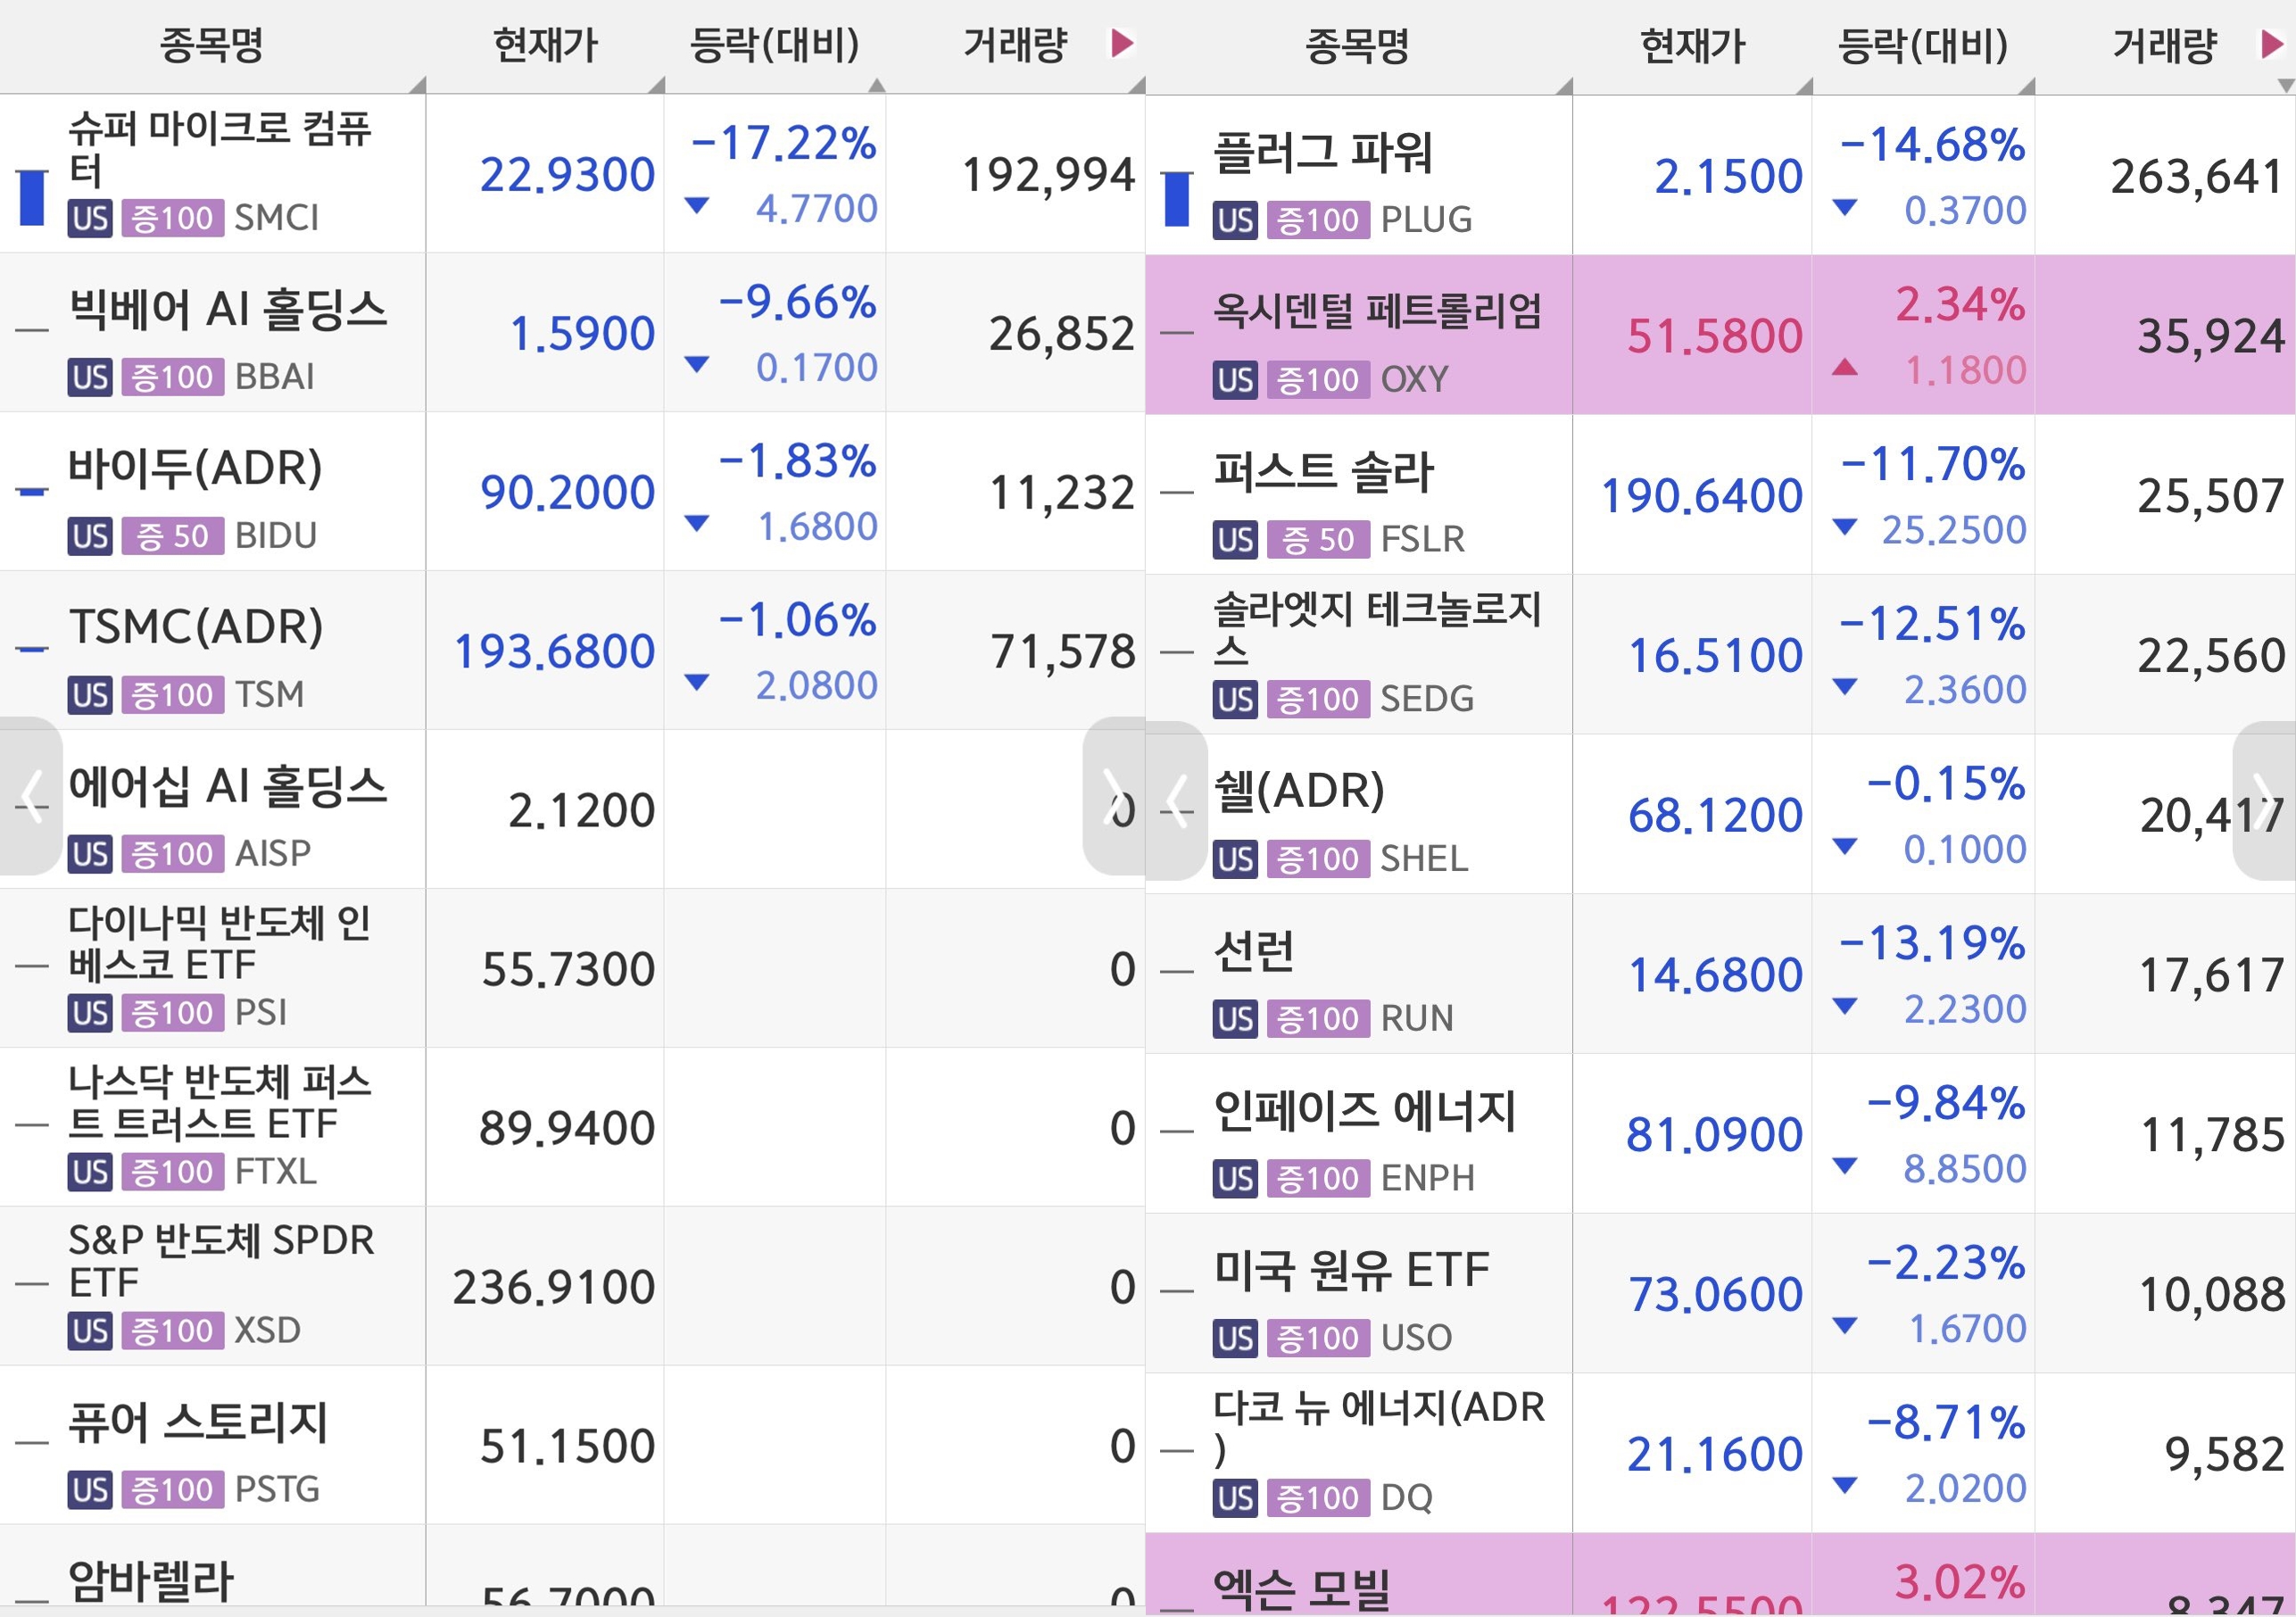Click SEDG change -12.51%
Screen dimensions: 2296x1617
(x=1932, y=624)
